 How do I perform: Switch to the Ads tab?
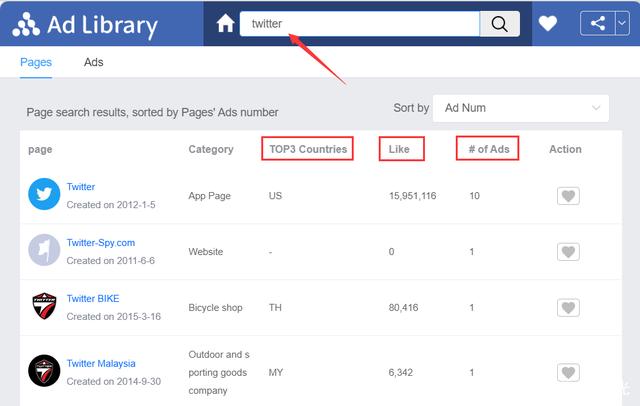(93, 62)
